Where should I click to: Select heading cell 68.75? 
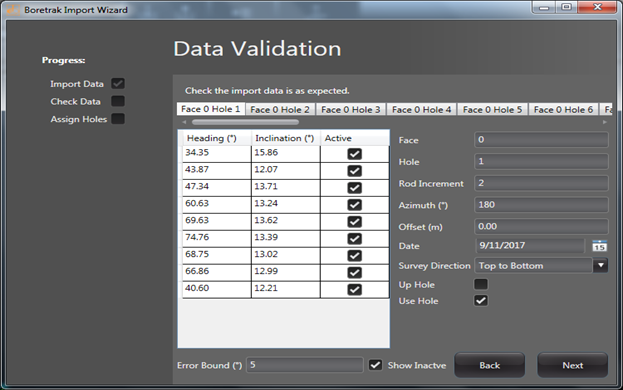(217, 256)
